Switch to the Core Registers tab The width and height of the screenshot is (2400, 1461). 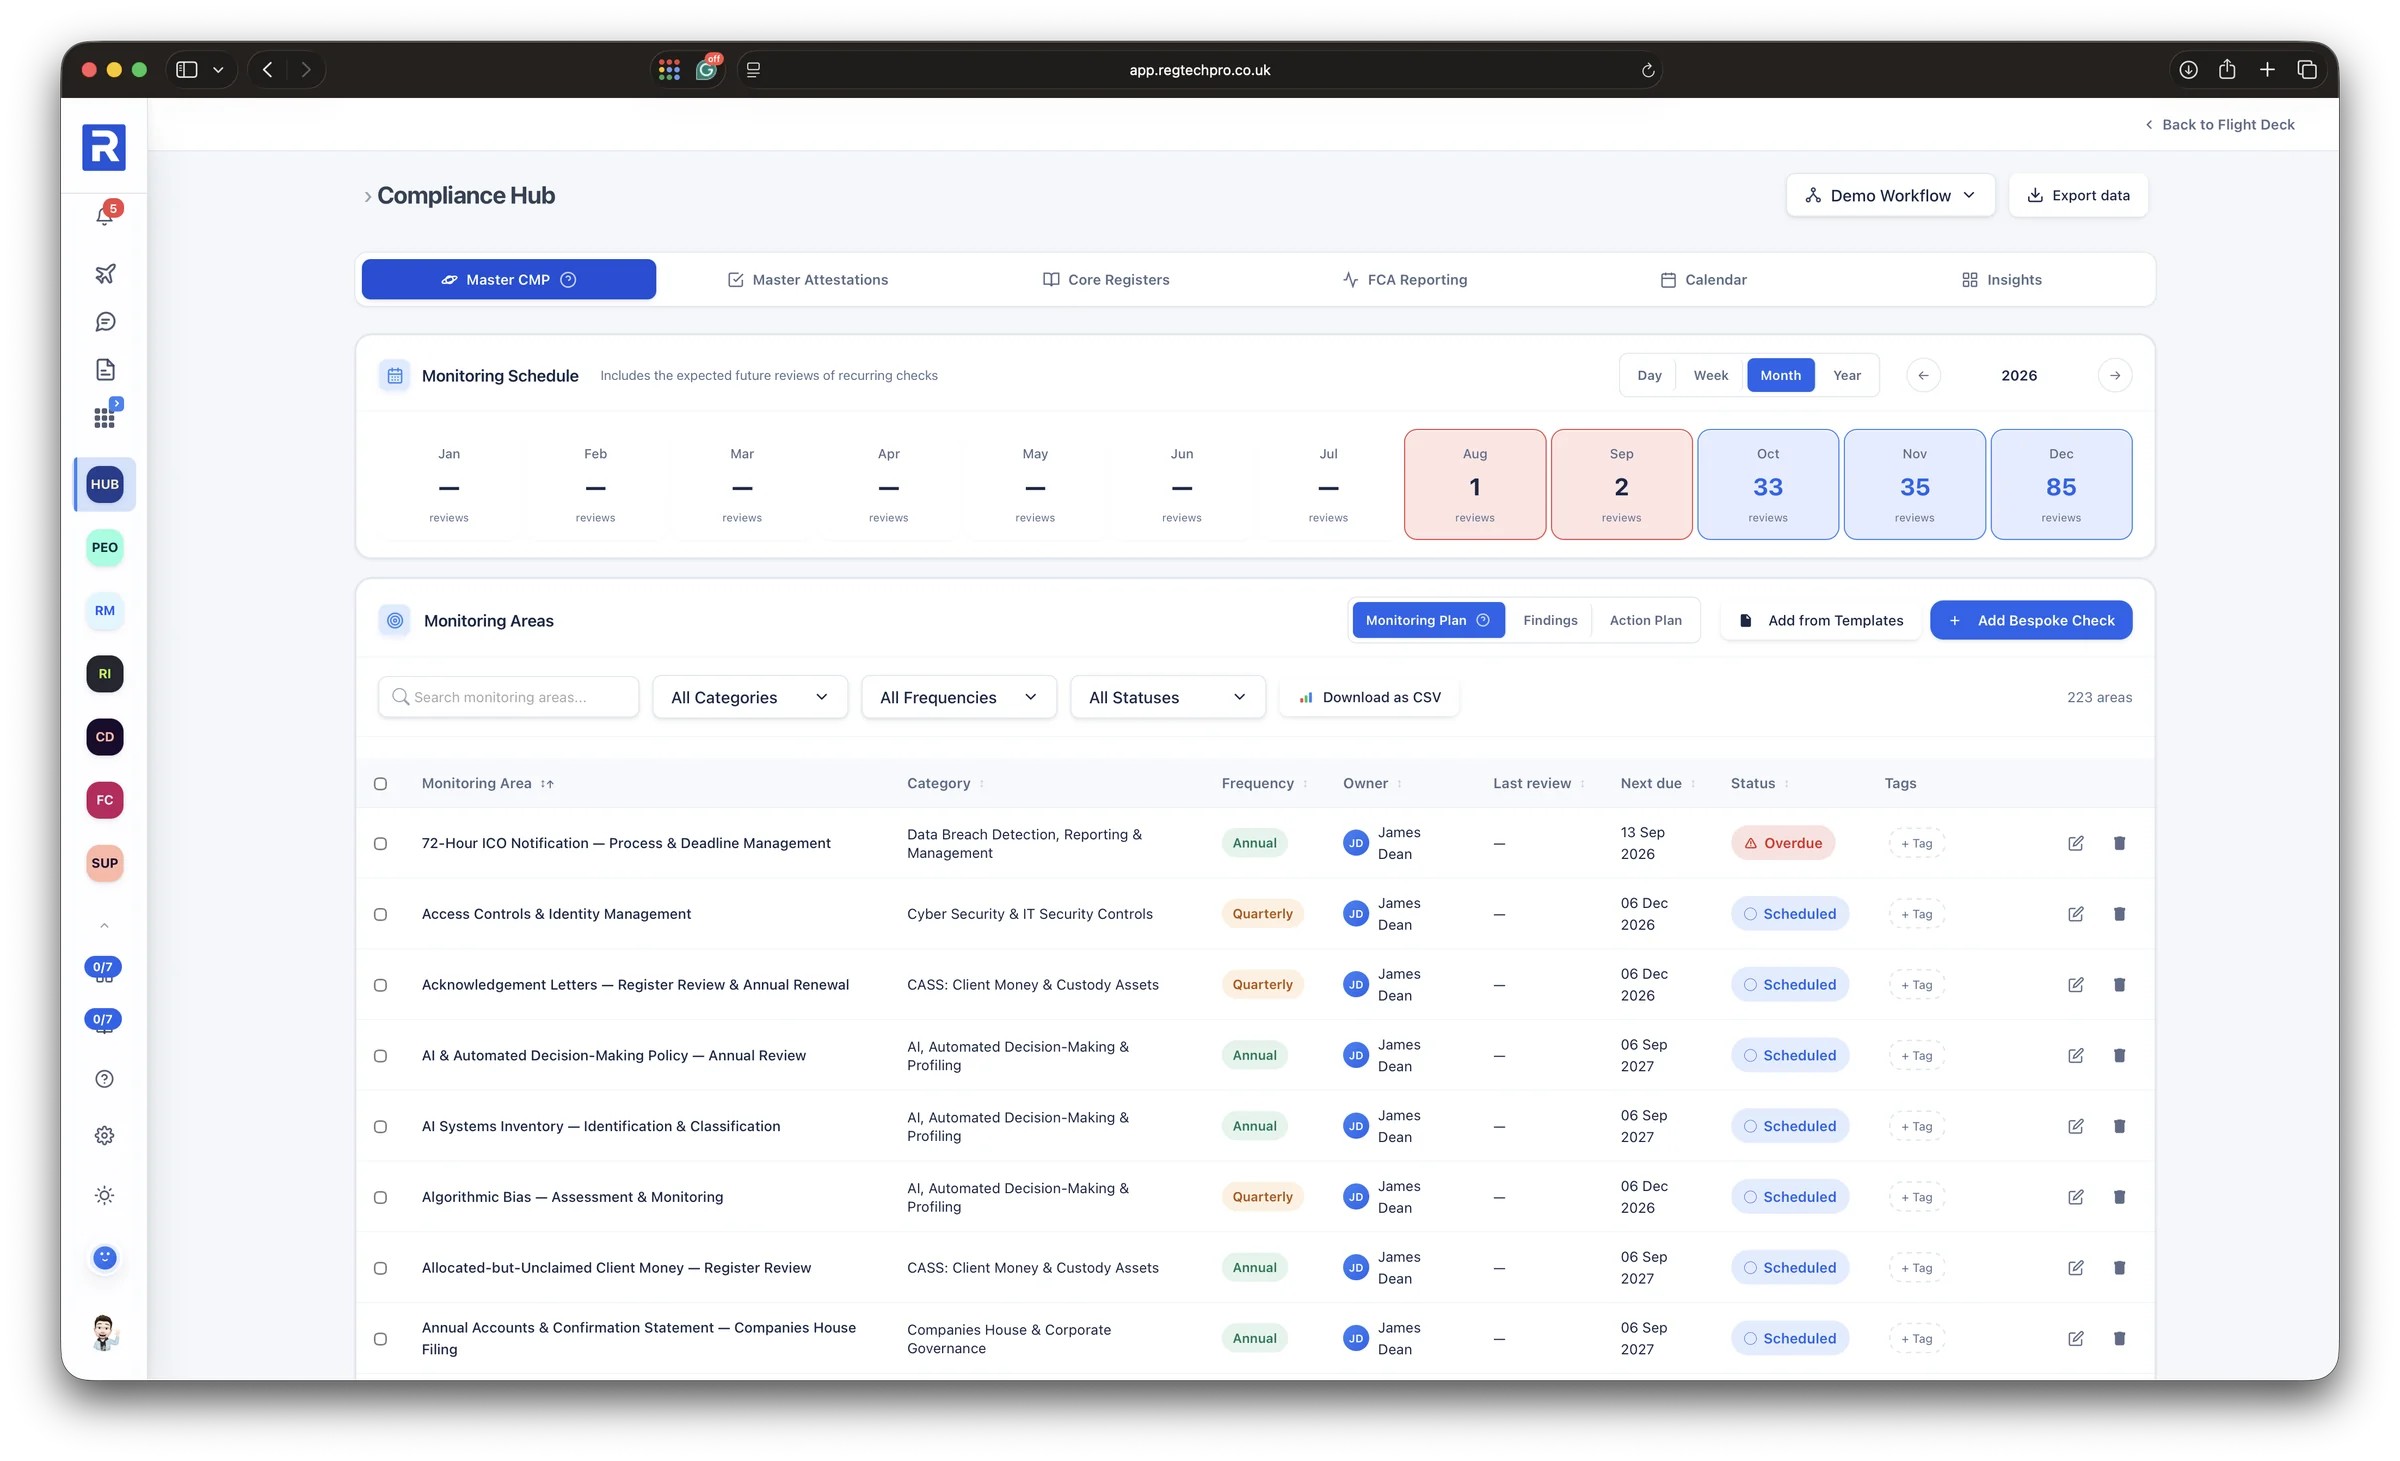[1106, 280]
